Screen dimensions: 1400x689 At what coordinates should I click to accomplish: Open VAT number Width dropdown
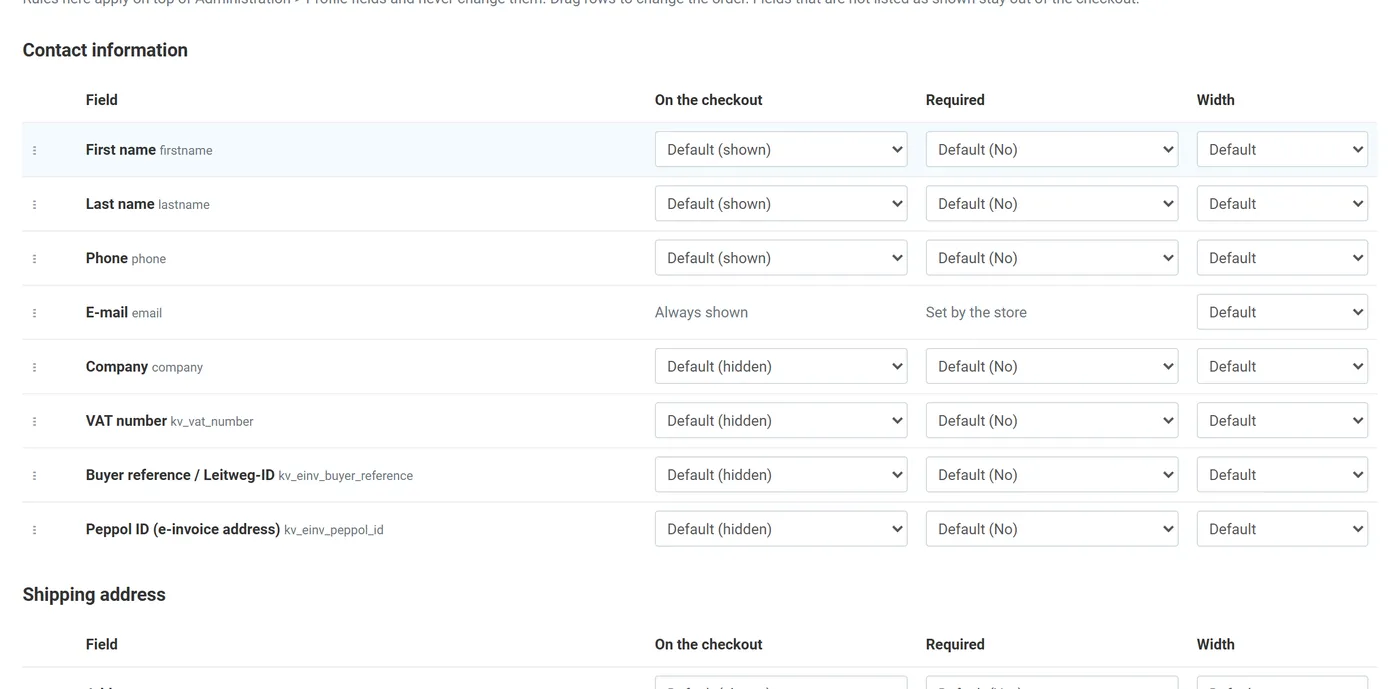click(x=1282, y=420)
